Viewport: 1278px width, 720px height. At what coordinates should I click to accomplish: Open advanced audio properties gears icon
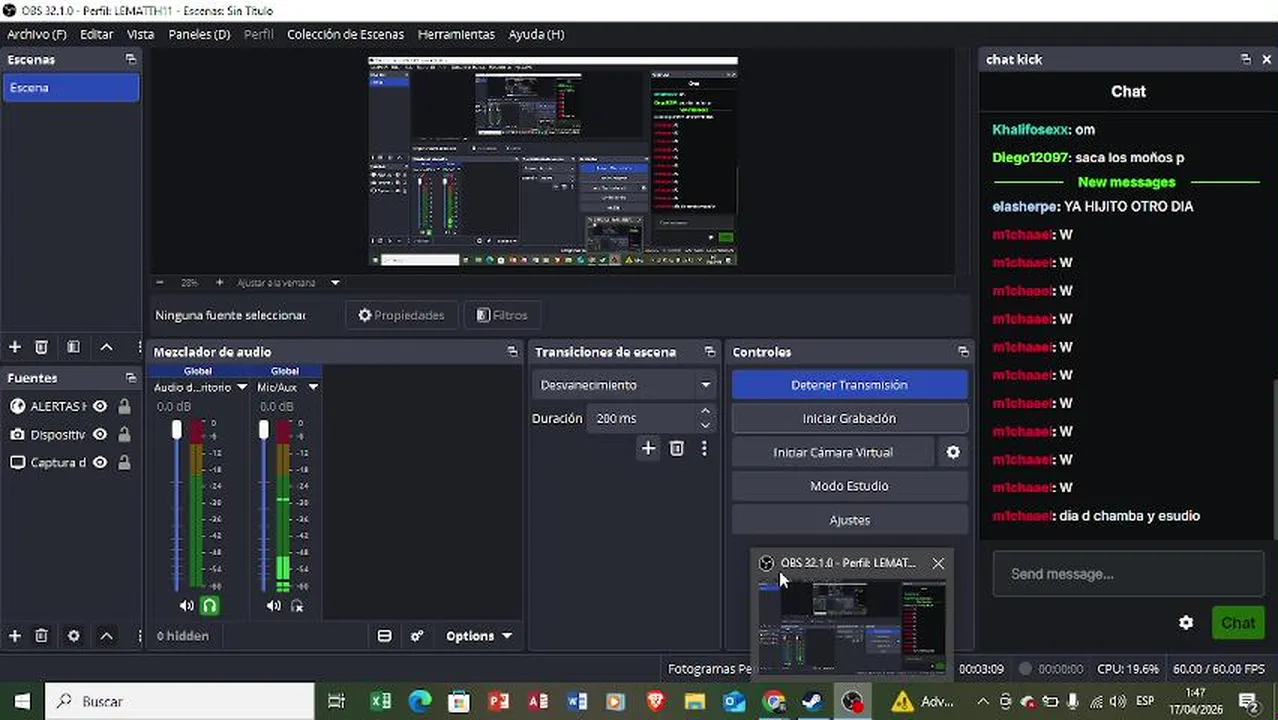coord(417,636)
